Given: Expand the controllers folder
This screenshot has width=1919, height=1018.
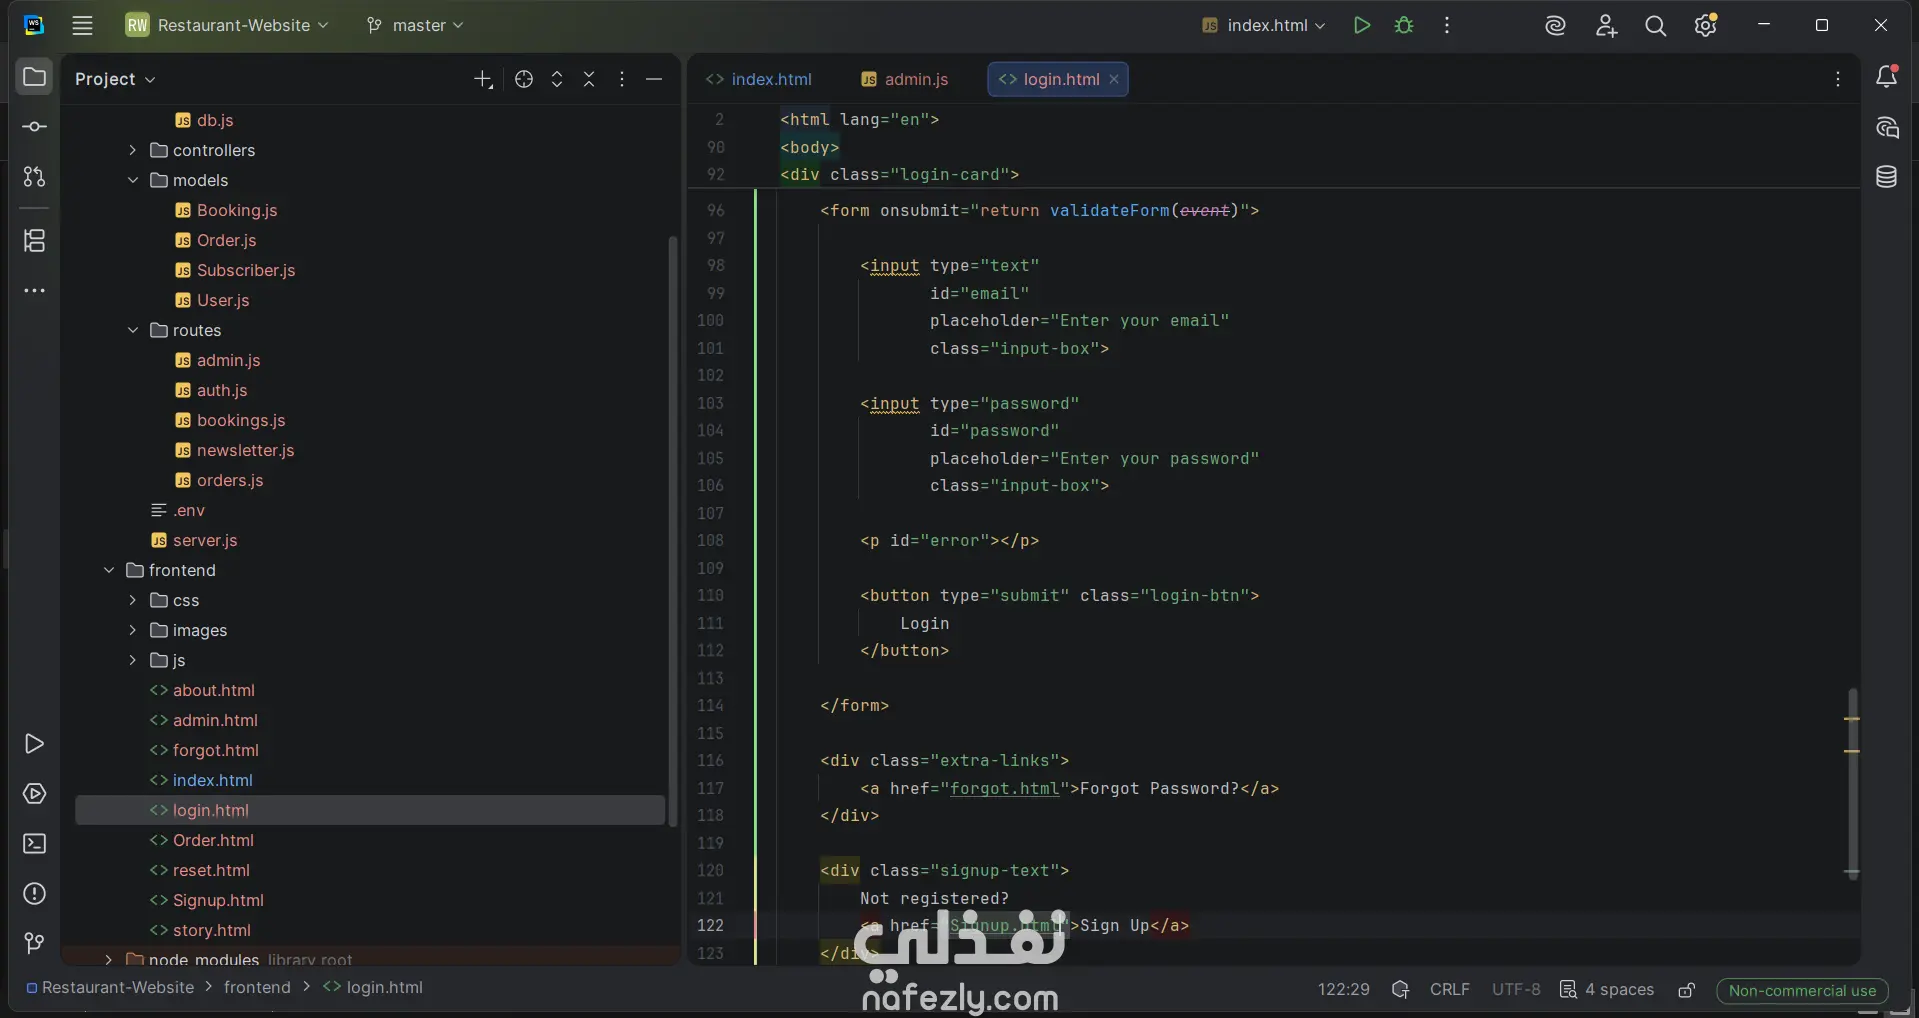Looking at the screenshot, I should point(133,150).
